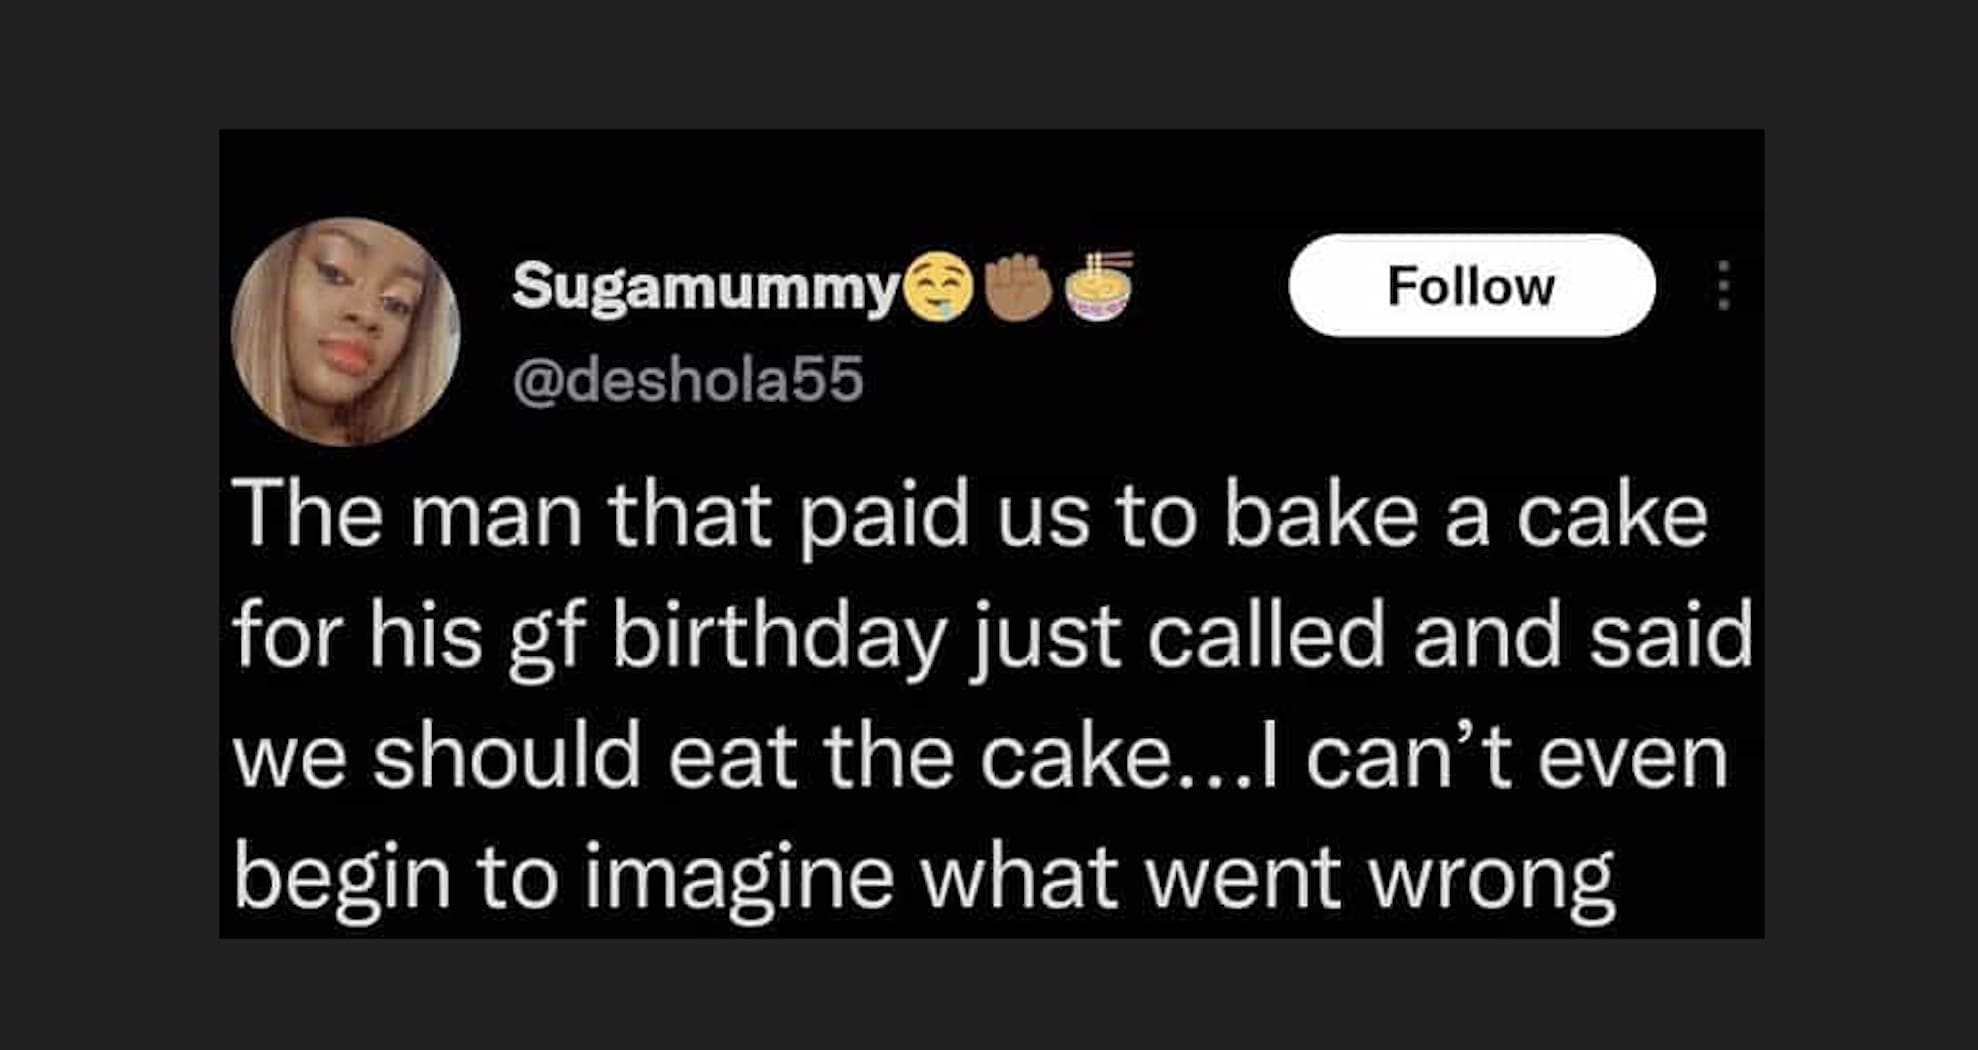Viewport: 1978px width, 1050px height.
Task: Click the word "gf" in the tweet
Action: click(x=545, y=637)
